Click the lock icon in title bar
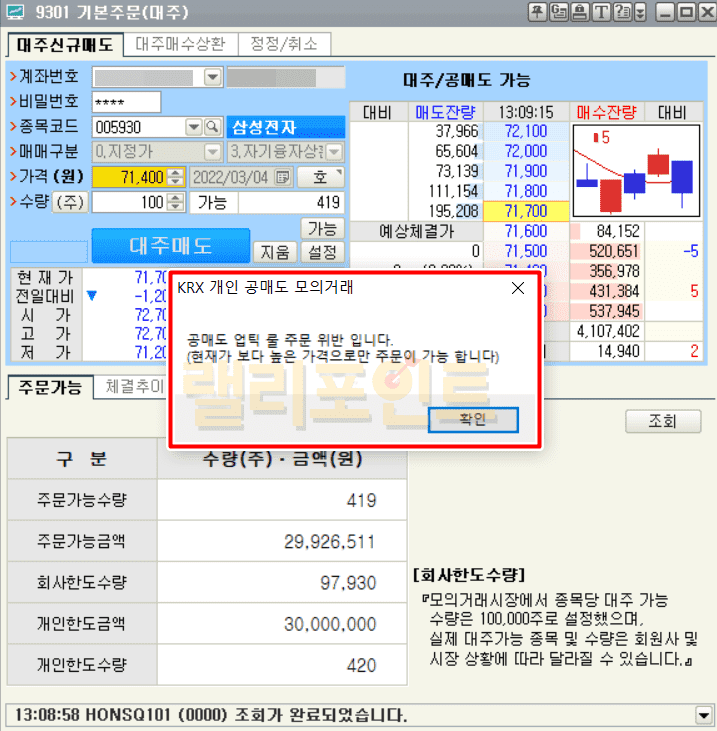Viewport: 717px width, 731px height. pos(579,13)
